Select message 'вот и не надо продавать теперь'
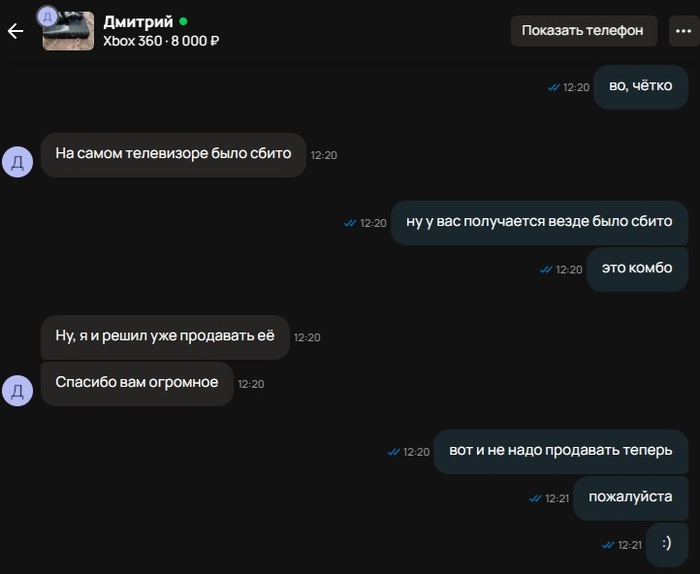 click(561, 451)
